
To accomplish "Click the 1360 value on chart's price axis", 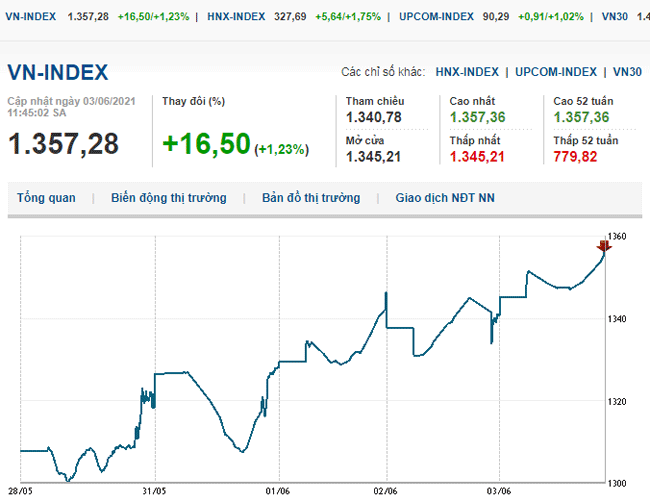I will [x=617, y=236].
